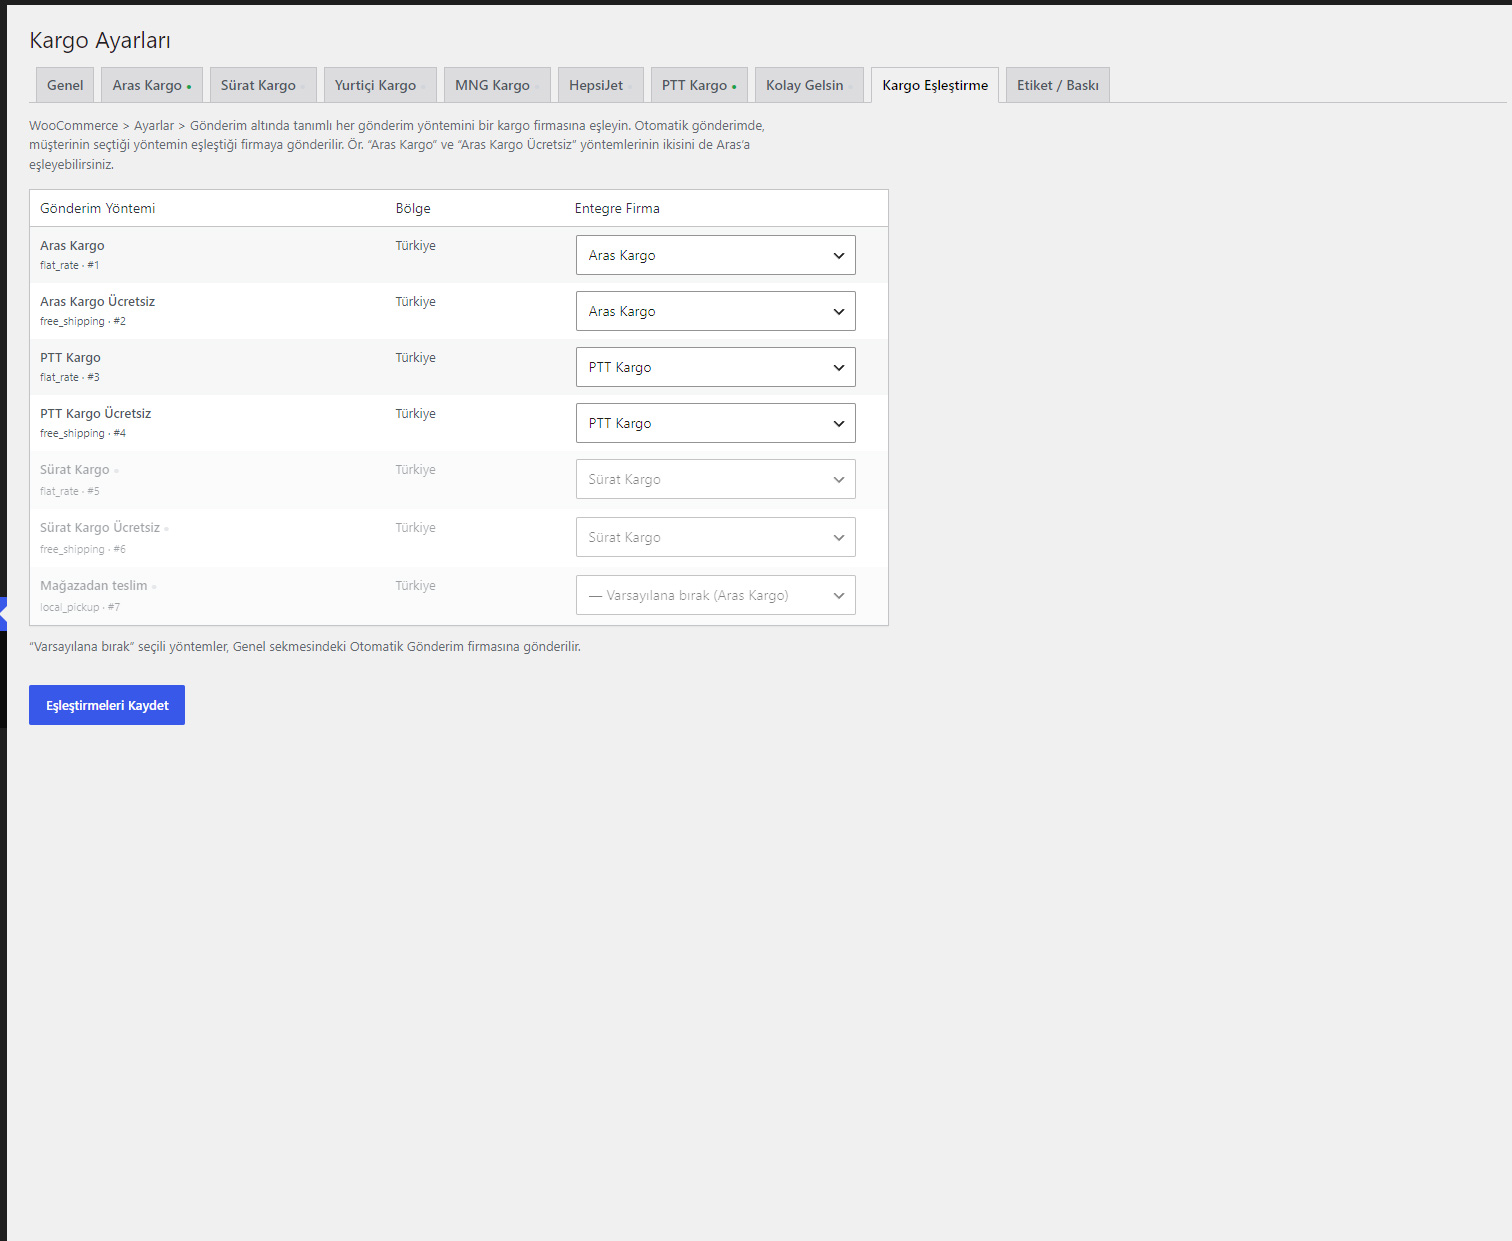Click the flat_rate · #3 identifier text

click(70, 377)
